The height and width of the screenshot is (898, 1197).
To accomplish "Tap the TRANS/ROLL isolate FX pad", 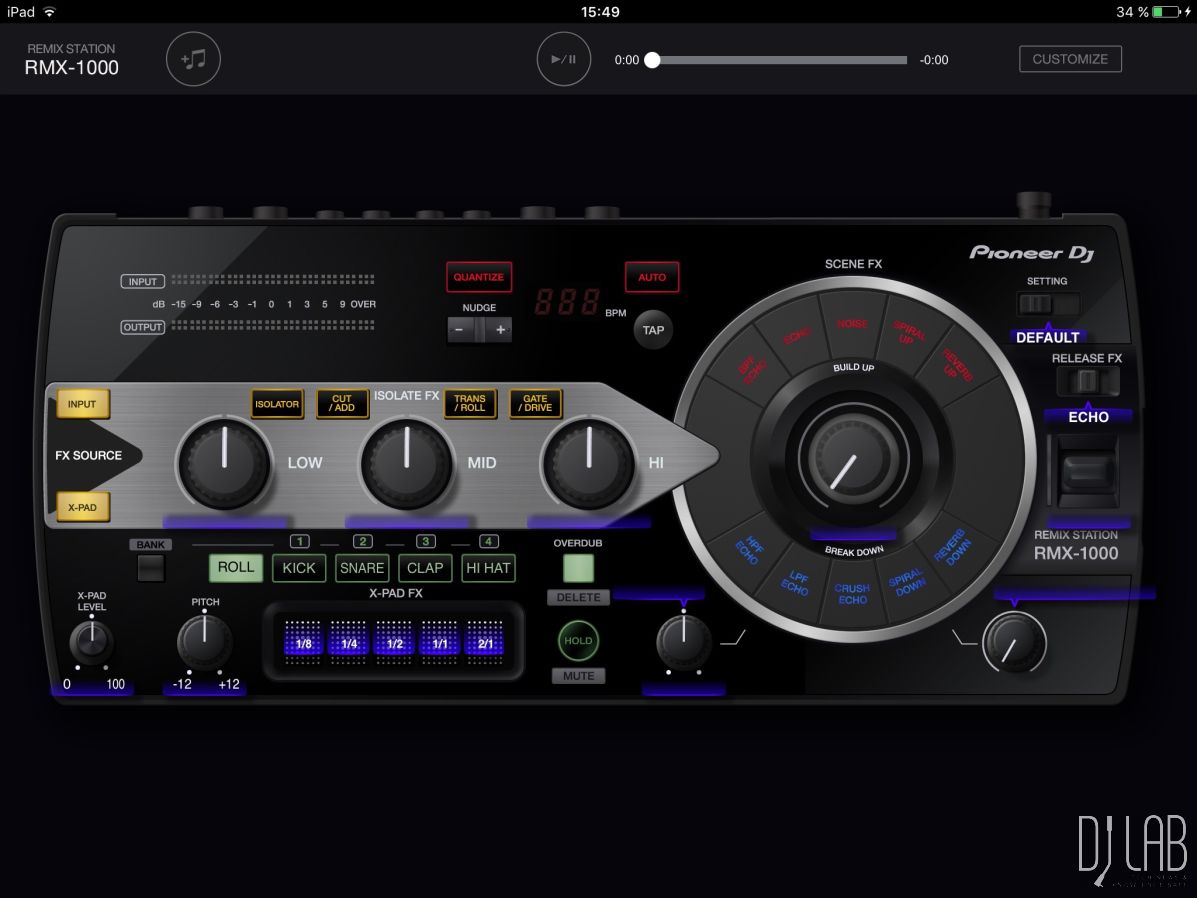I will pos(469,404).
